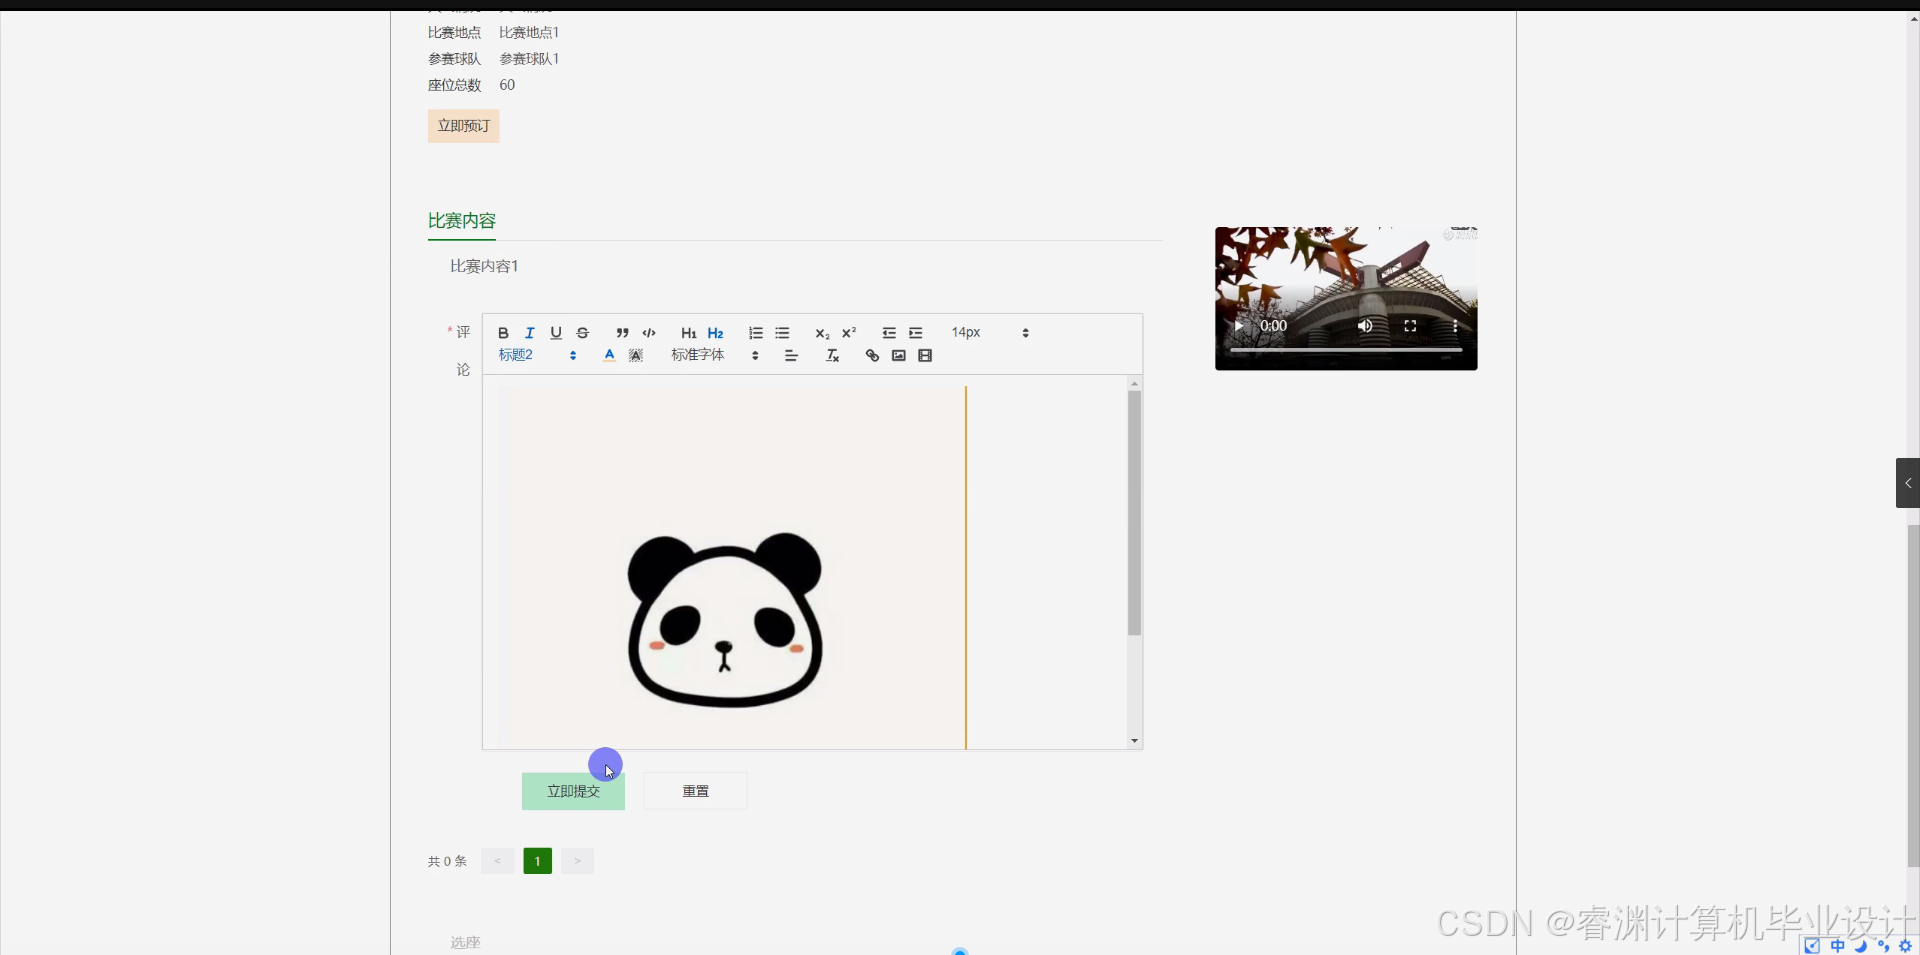Seek using the video progress bar
Screen dimensions: 1920x955
click(x=1346, y=350)
